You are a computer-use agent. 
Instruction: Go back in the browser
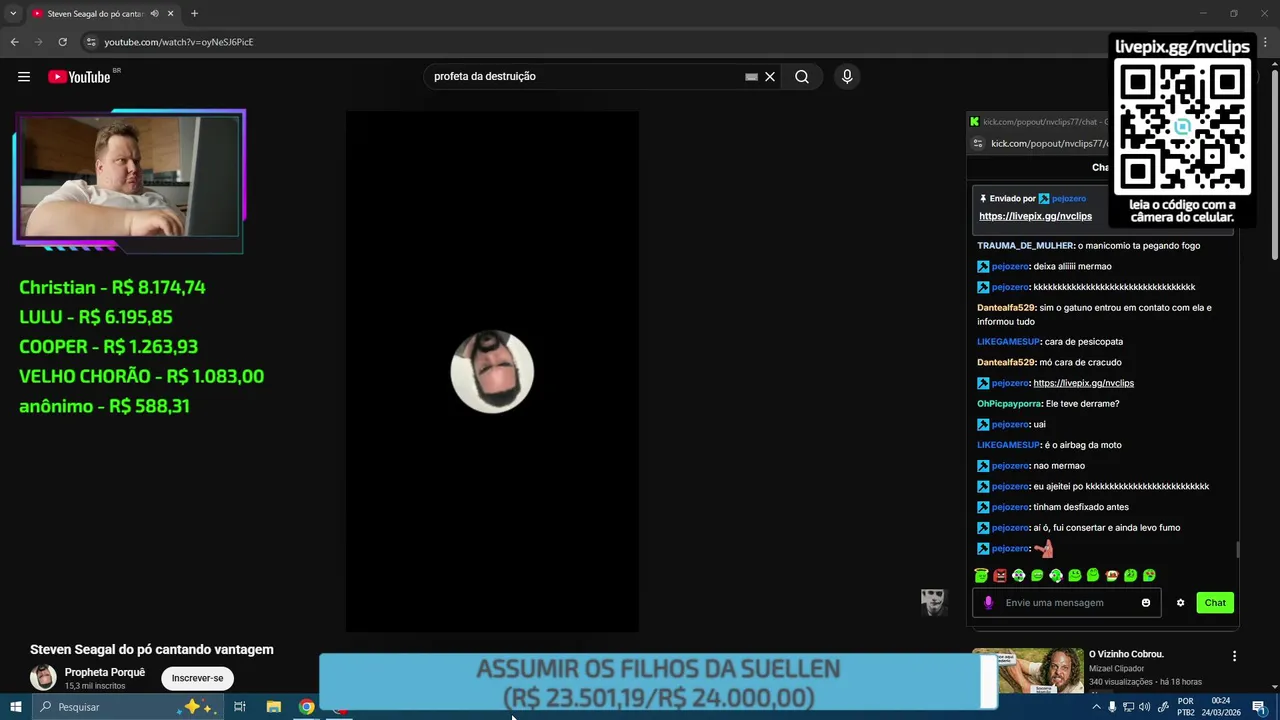15,42
